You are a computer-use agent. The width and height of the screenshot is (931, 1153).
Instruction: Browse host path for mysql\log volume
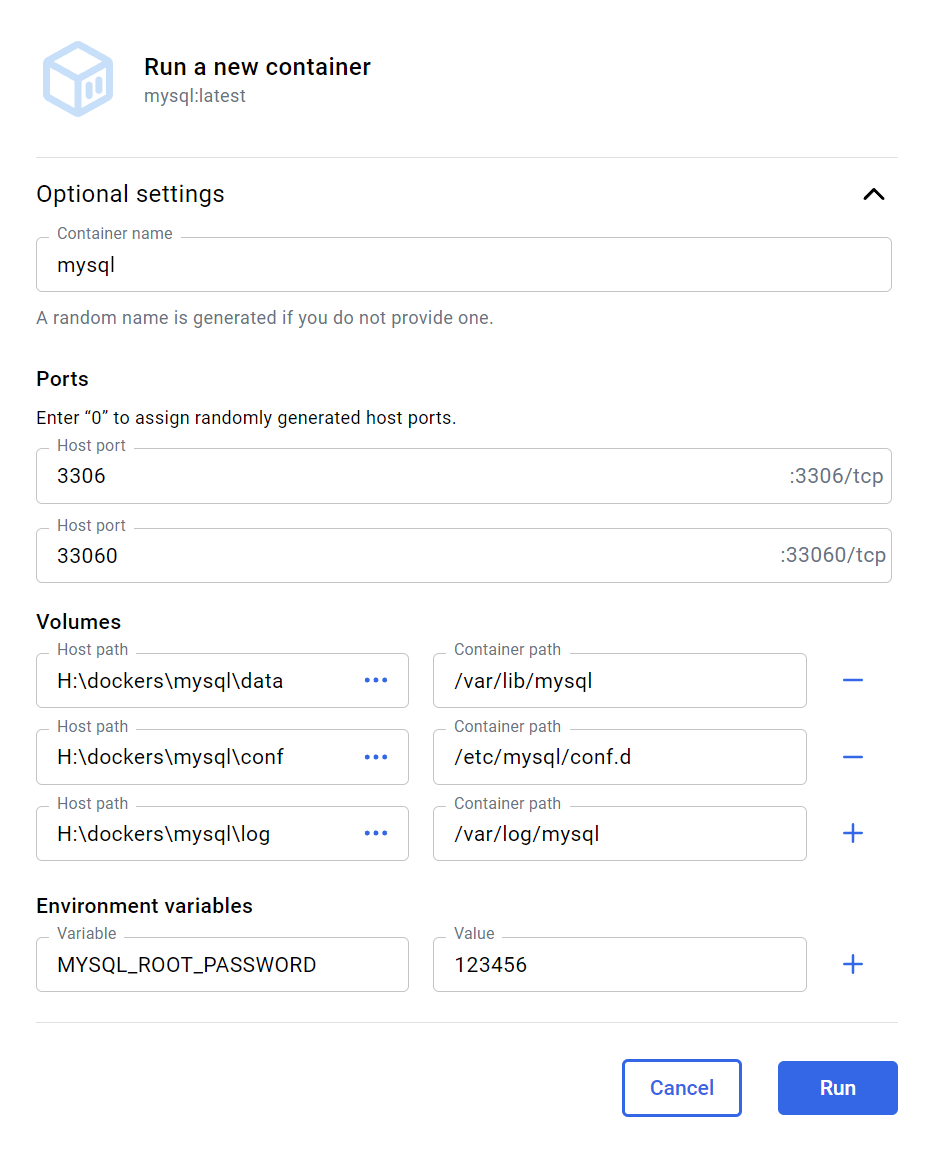(x=376, y=833)
